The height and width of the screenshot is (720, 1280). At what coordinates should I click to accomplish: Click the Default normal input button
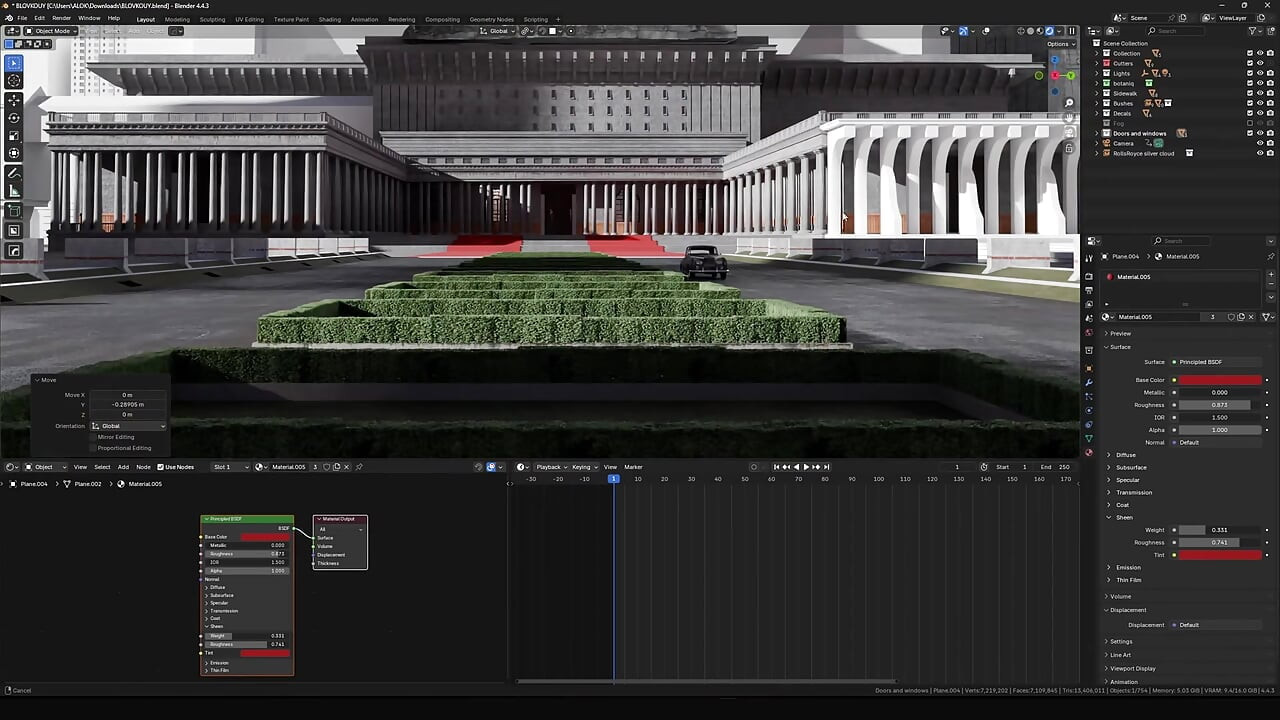(x=1220, y=442)
